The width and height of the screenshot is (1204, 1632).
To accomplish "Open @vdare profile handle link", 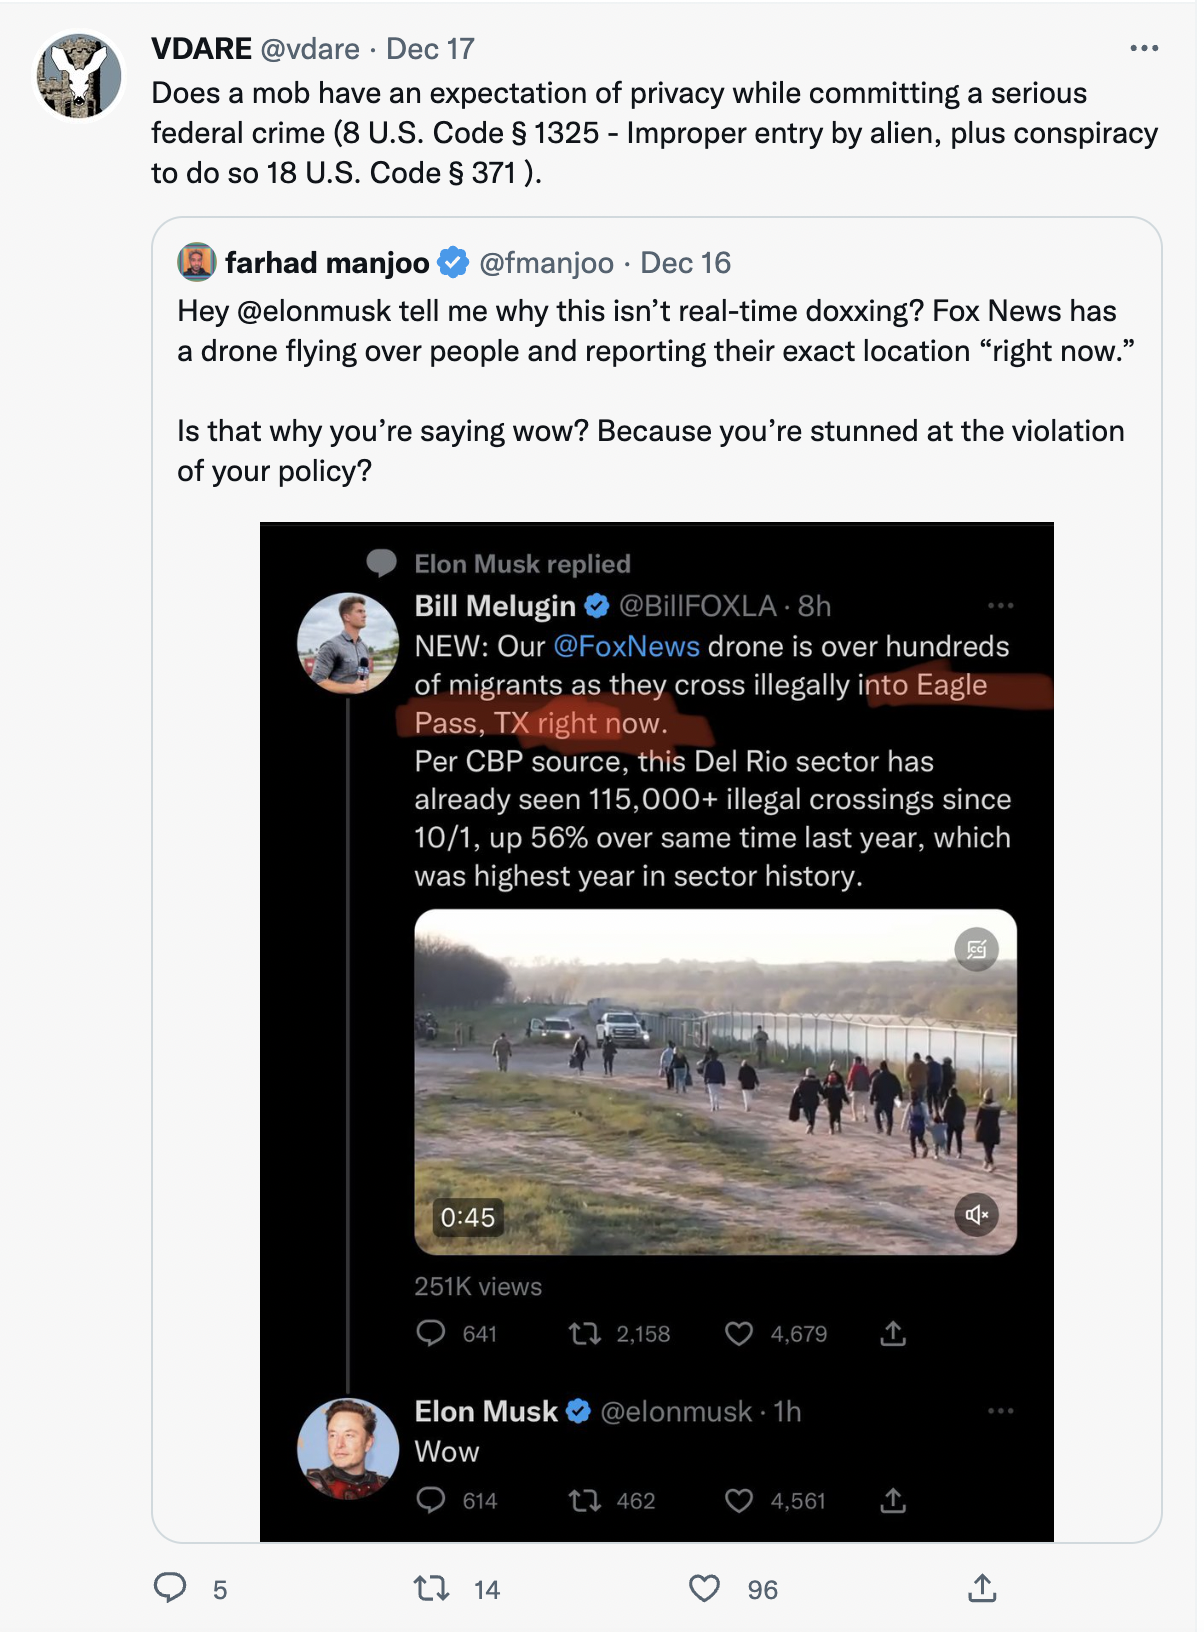I will (310, 49).
